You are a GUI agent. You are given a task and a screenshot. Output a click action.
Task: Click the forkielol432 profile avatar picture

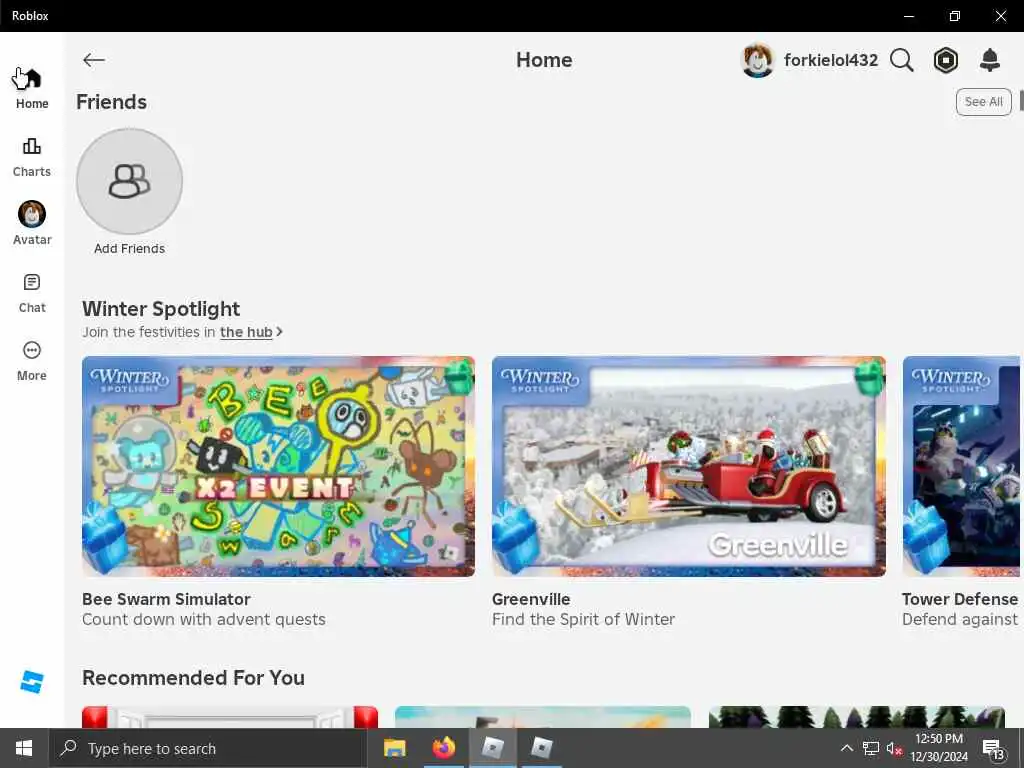click(758, 60)
